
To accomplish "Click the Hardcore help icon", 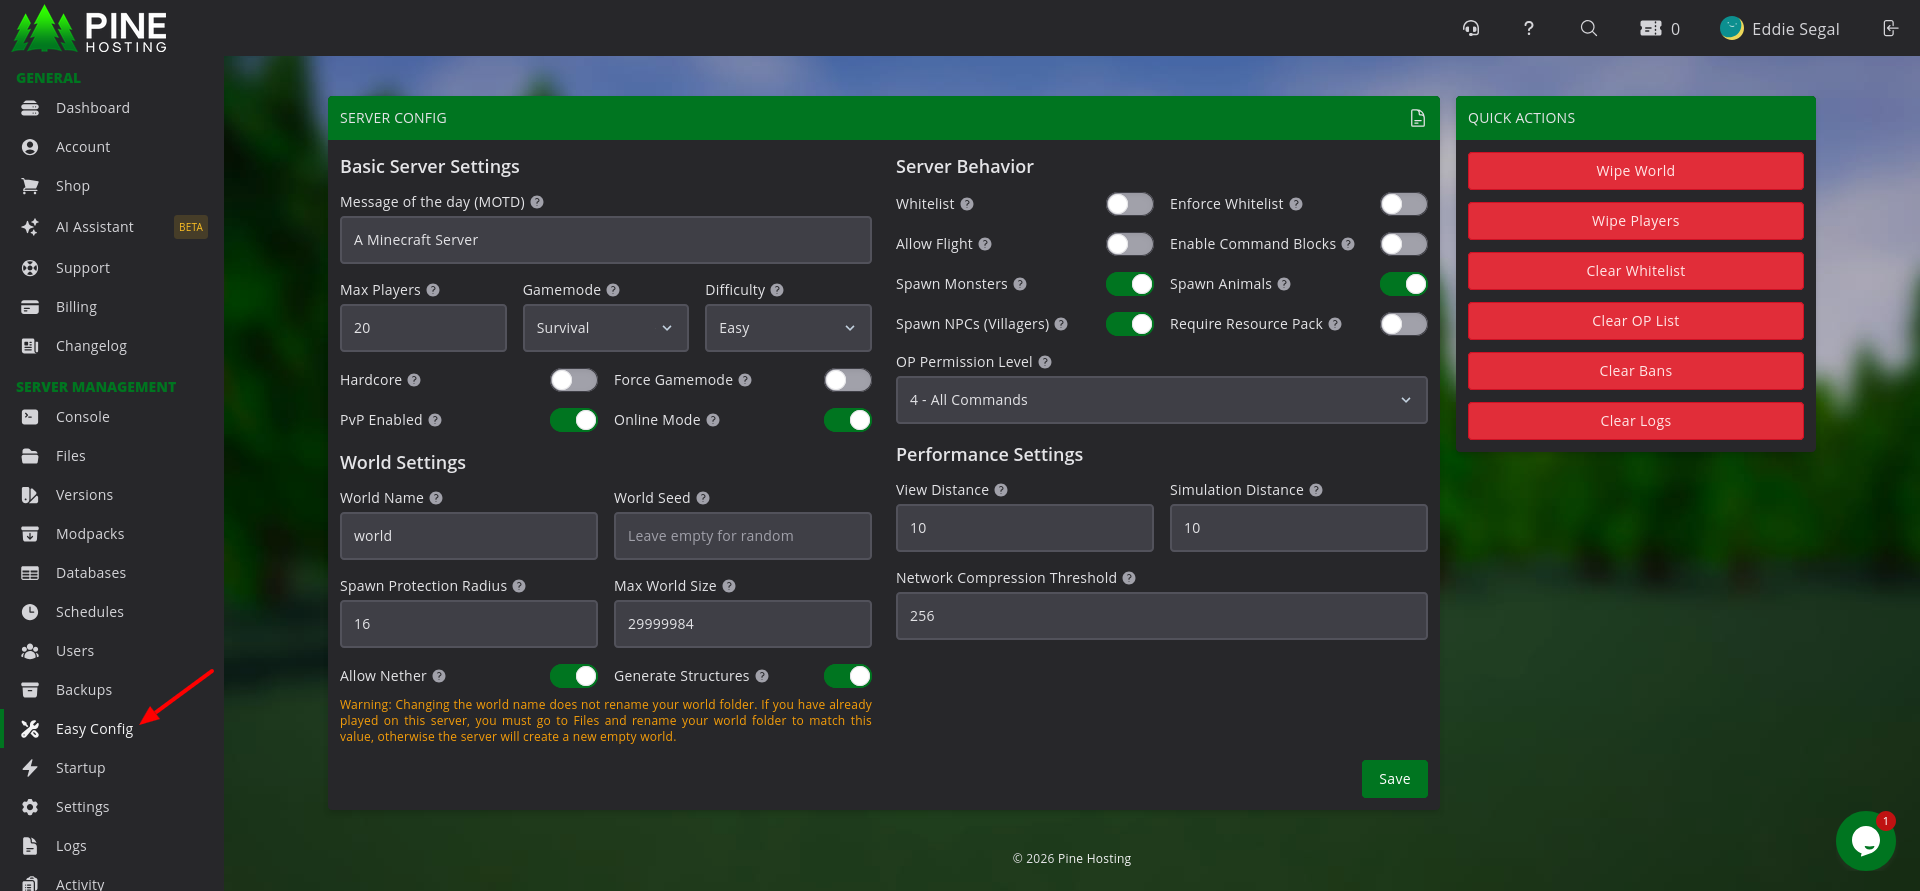I will coord(414,380).
